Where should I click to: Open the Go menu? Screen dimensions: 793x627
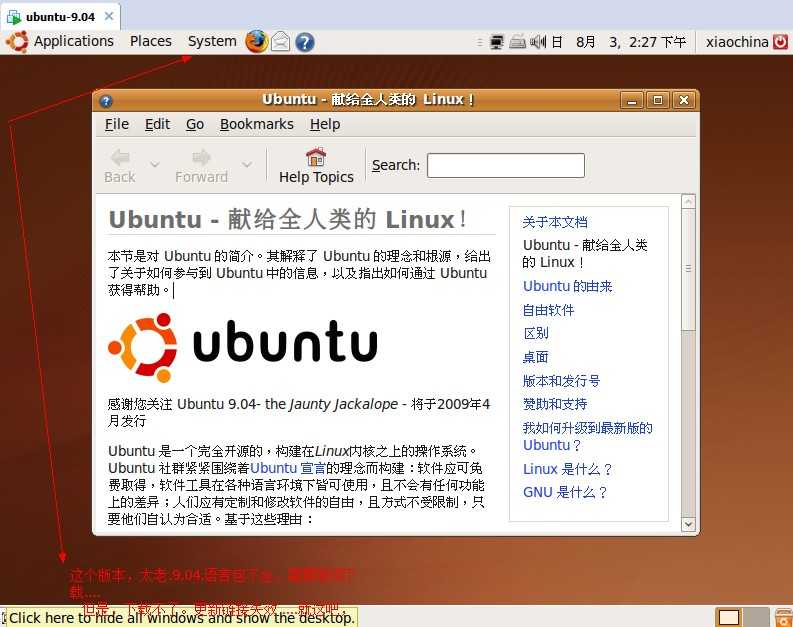pos(195,124)
